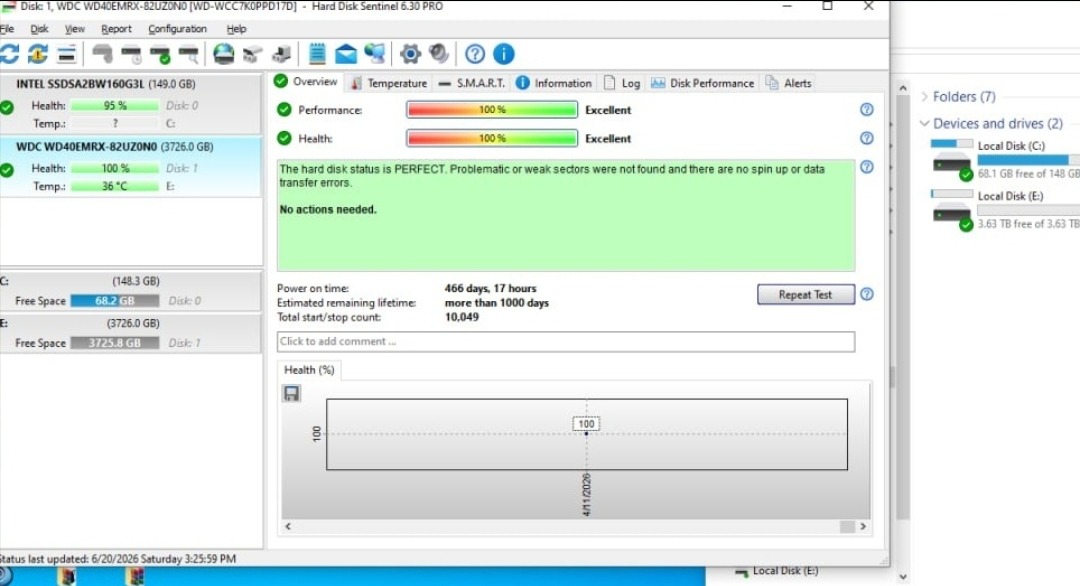Click the Explorer scrollbar down arrow

(903, 577)
